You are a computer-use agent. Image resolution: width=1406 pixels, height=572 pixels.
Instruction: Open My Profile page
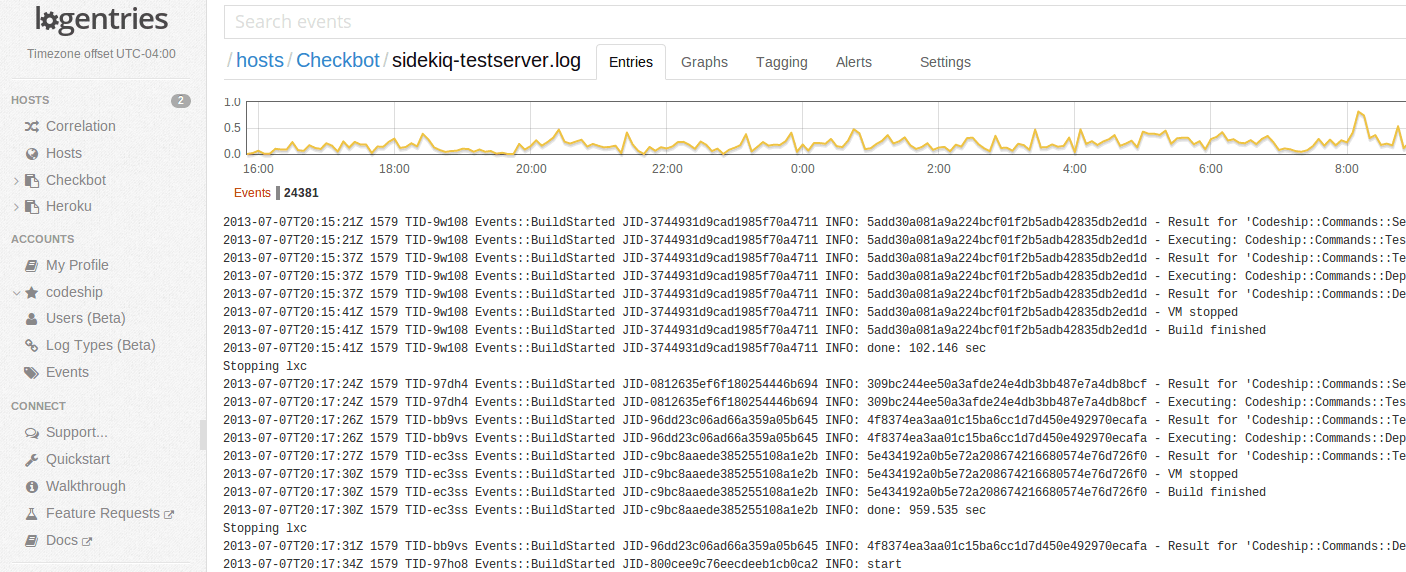(77, 265)
